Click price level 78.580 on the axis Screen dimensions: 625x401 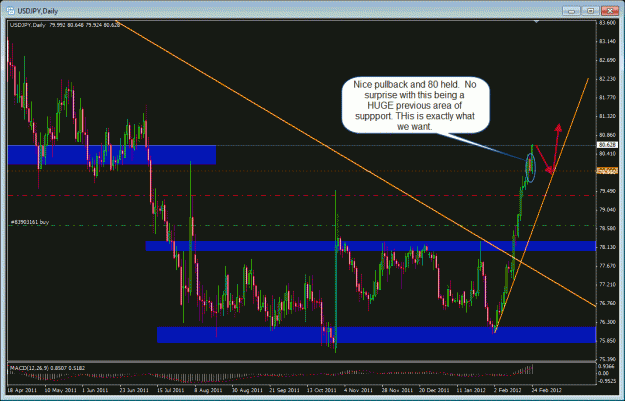coord(607,228)
